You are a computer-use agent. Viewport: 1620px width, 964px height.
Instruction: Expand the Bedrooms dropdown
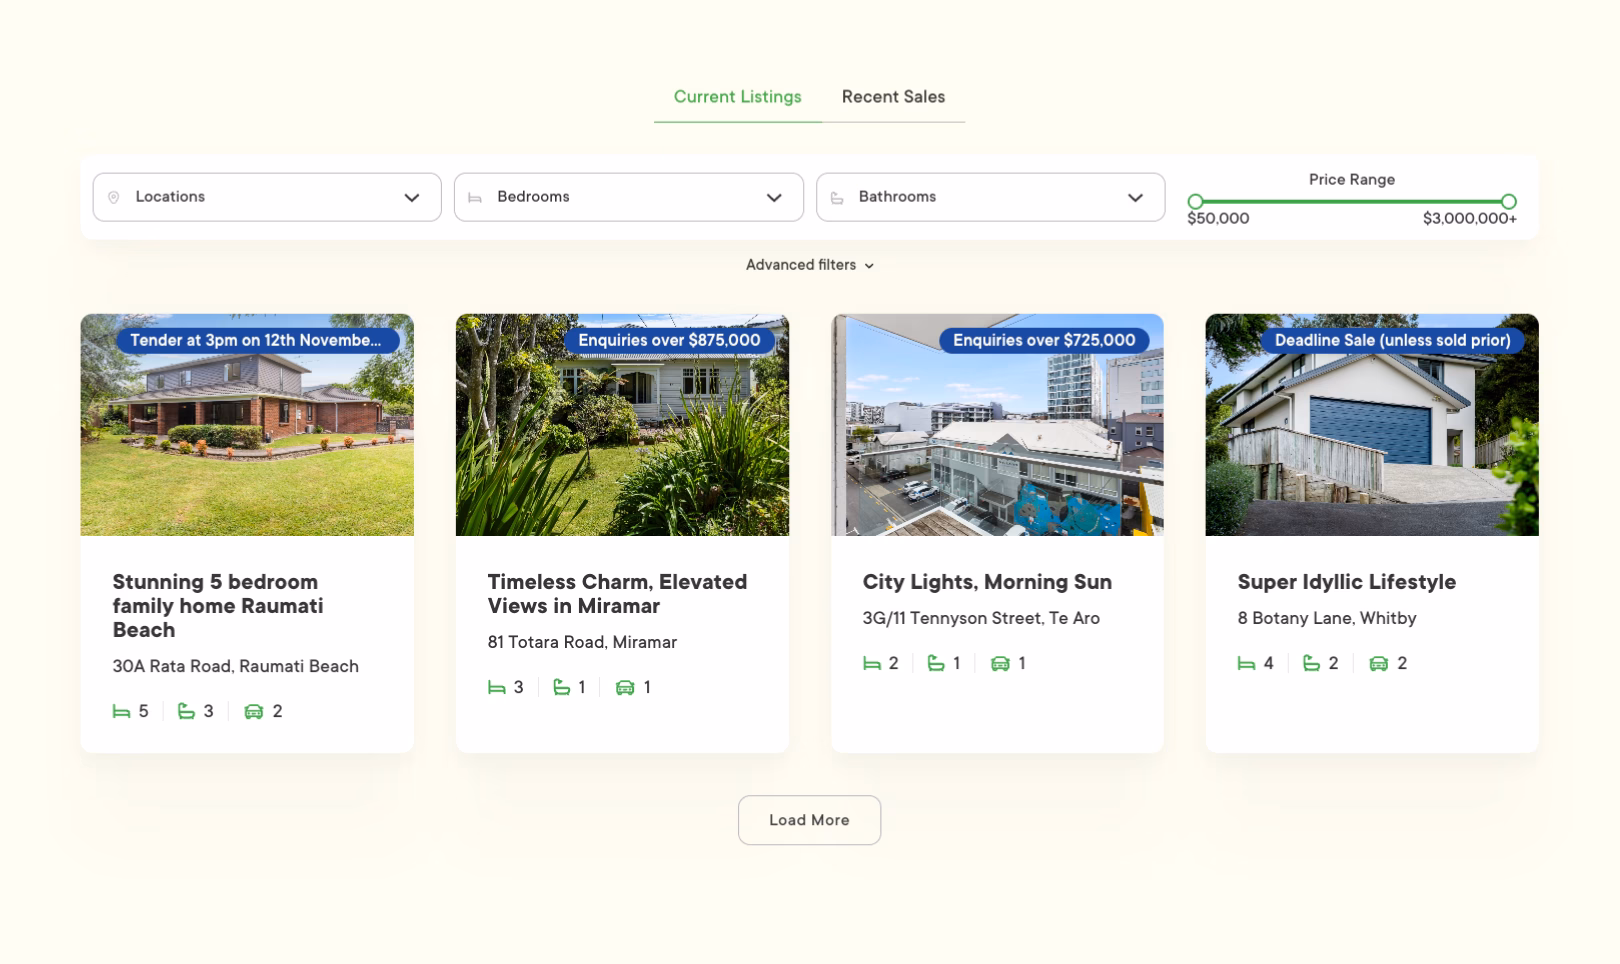pos(628,197)
